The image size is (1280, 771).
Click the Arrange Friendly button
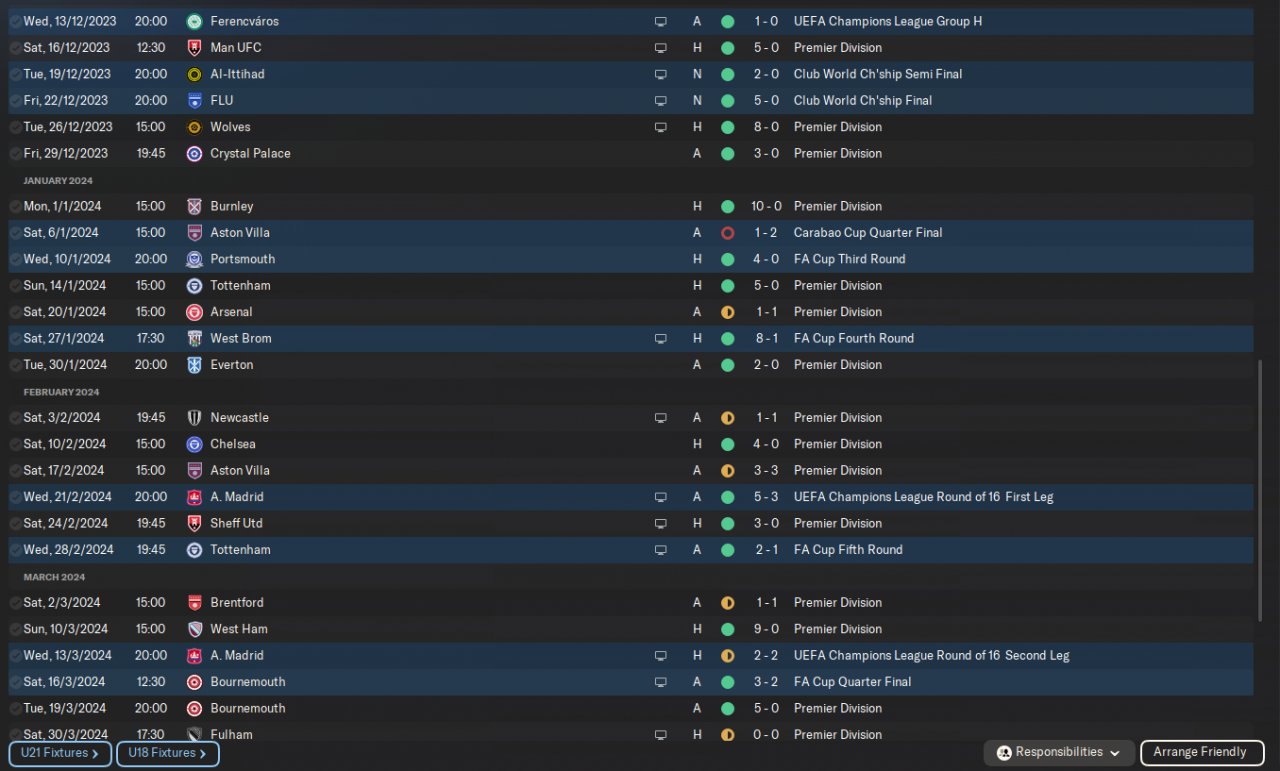click(1200, 753)
